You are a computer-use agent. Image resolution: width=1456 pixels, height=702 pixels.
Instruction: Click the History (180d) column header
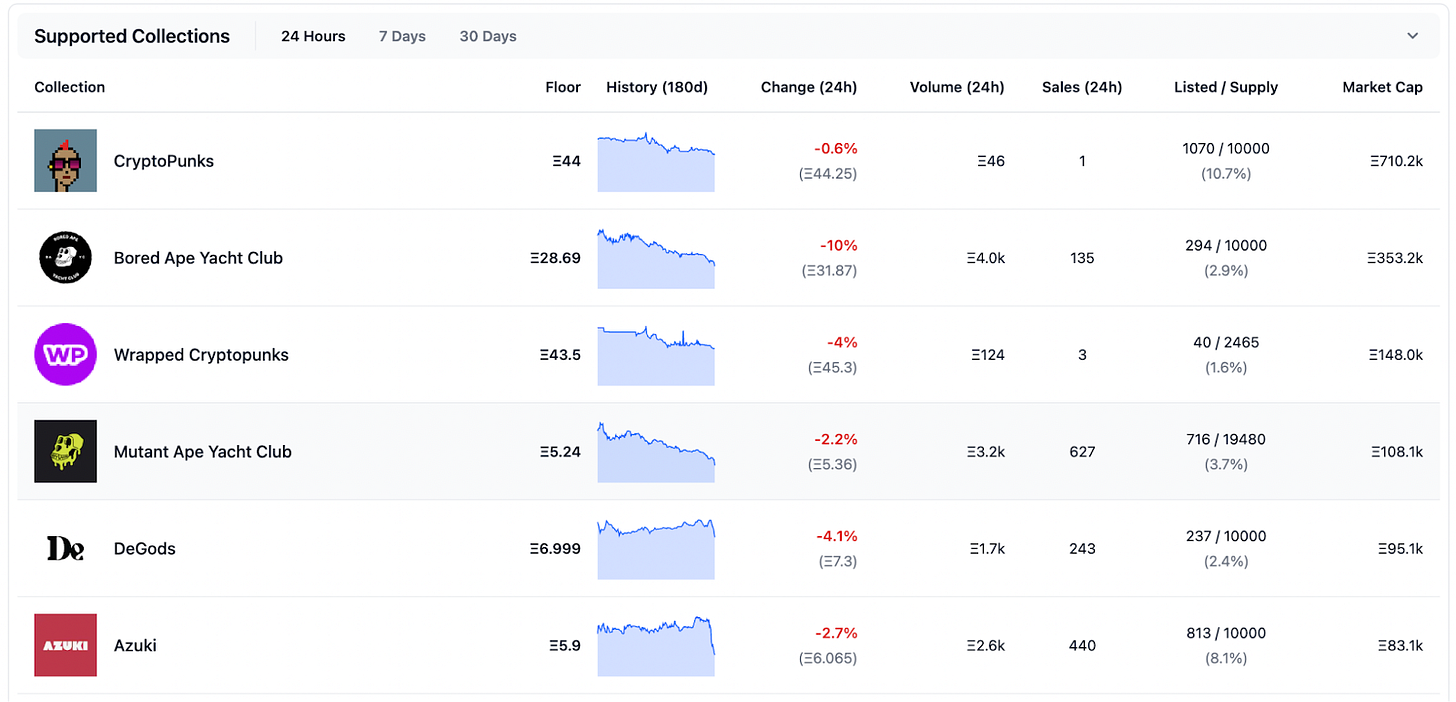pyautogui.click(x=657, y=87)
